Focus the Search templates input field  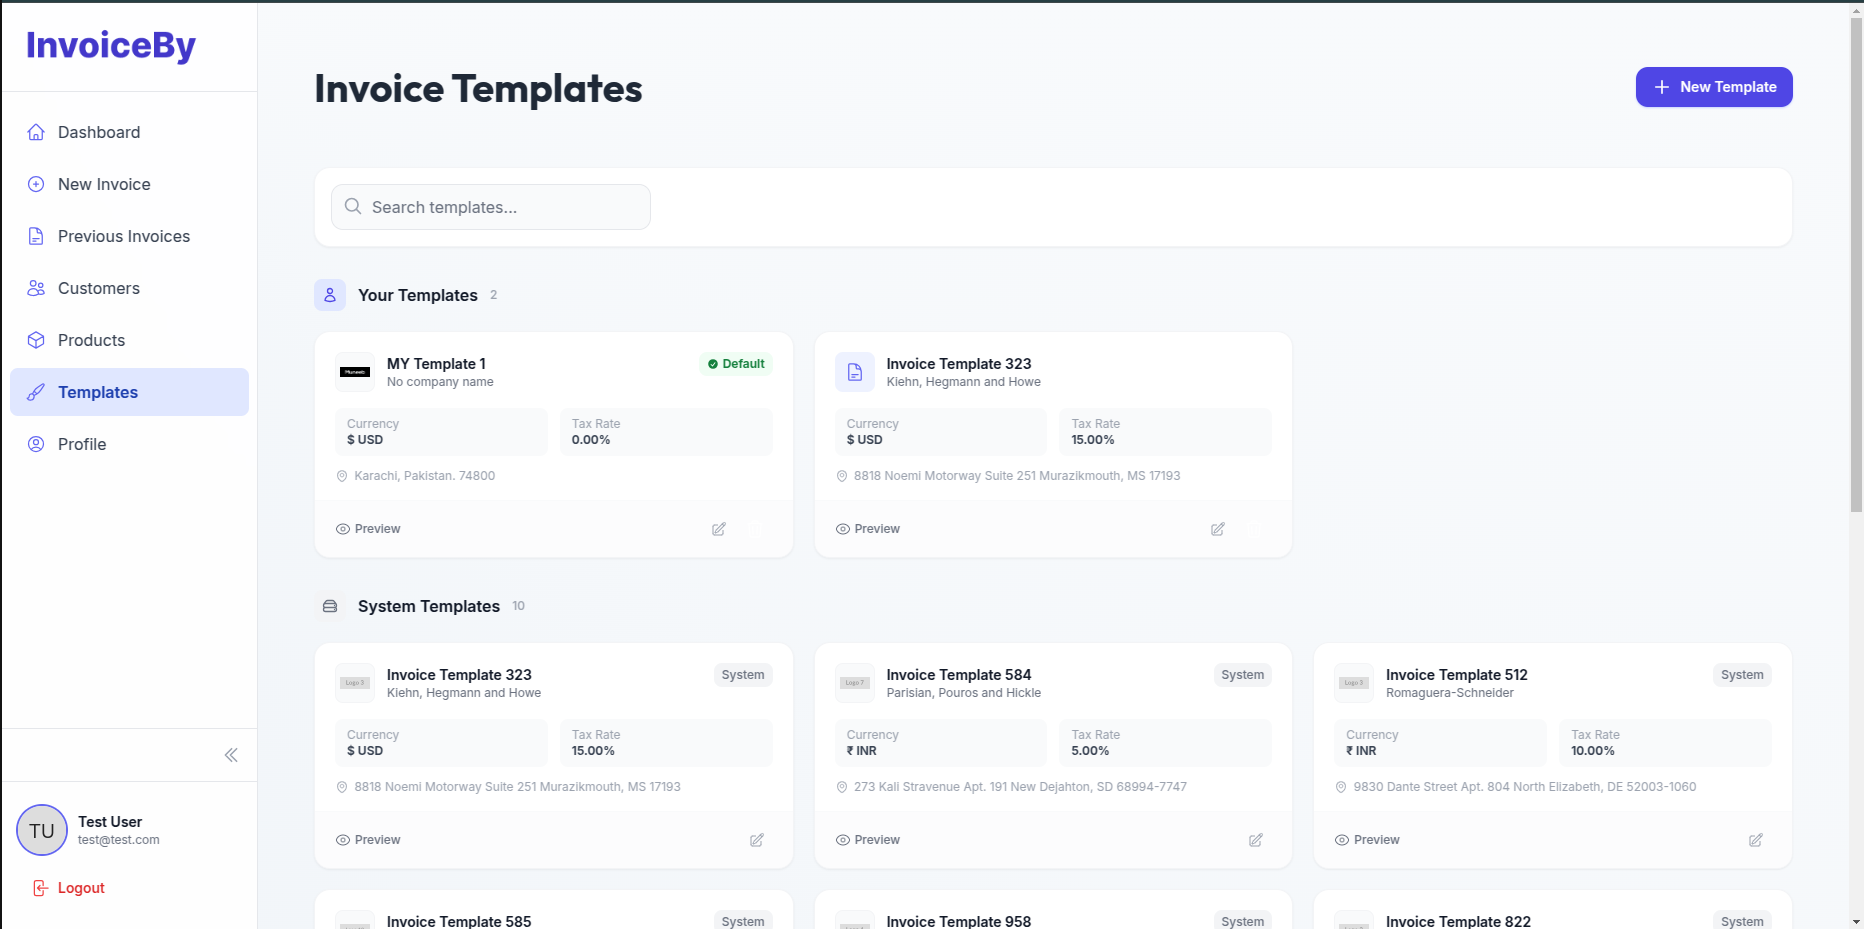[491, 207]
